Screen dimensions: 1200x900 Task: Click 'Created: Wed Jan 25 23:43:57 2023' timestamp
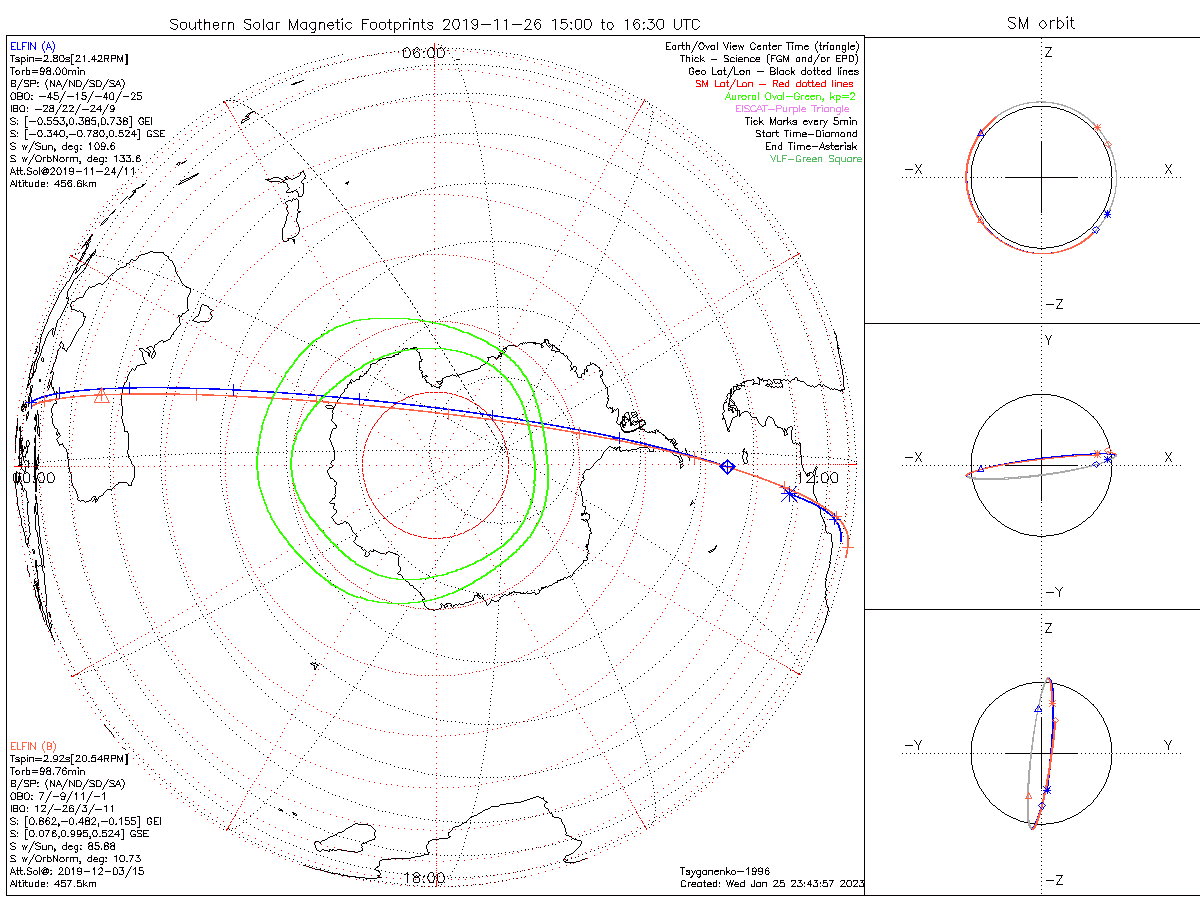(x=772, y=884)
